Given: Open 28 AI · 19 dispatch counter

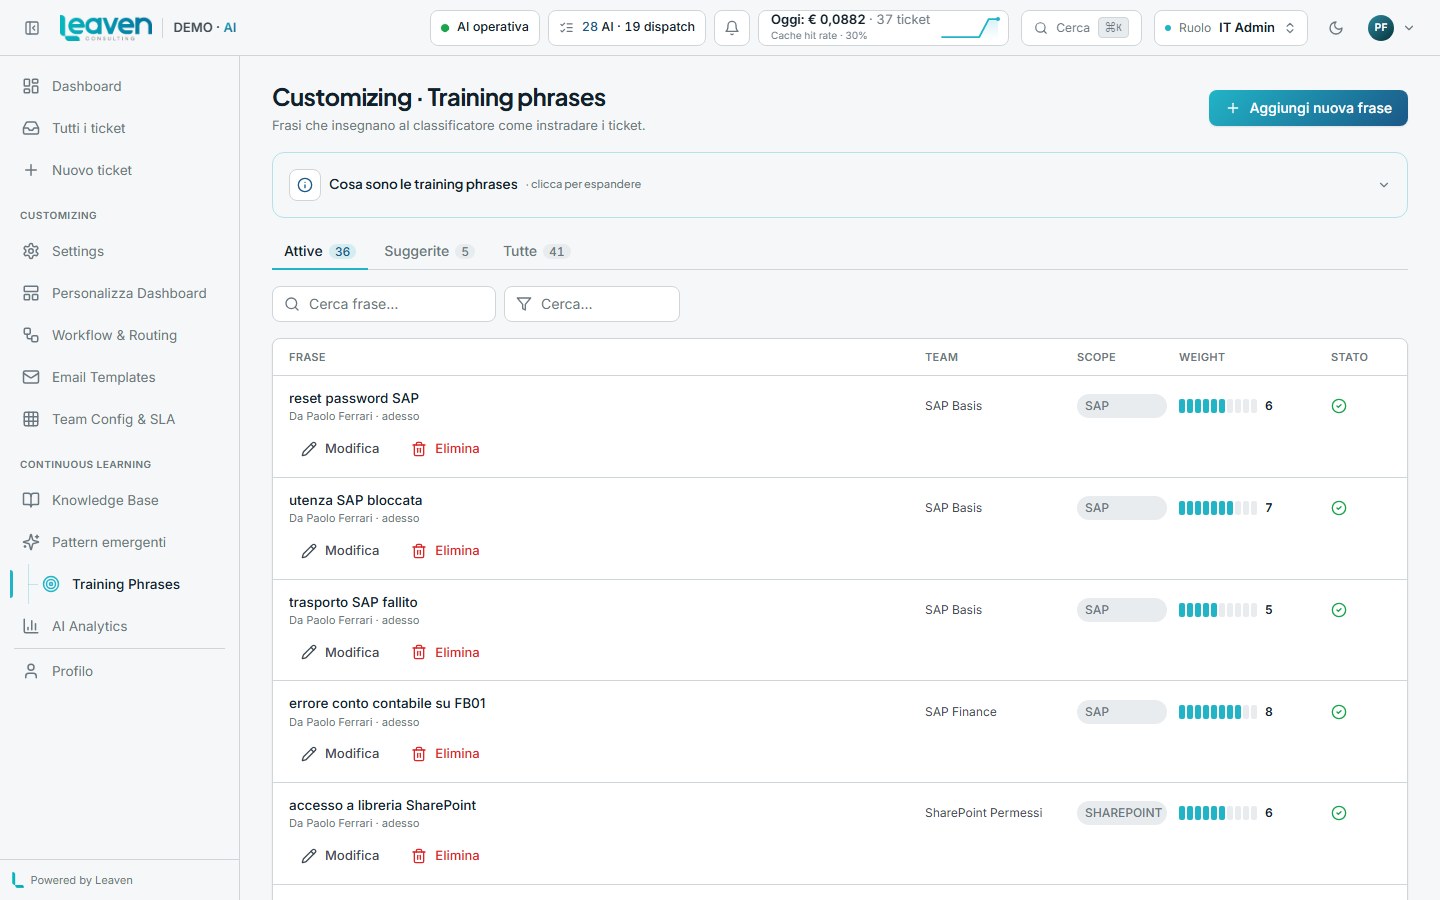Looking at the screenshot, I should tap(627, 28).
